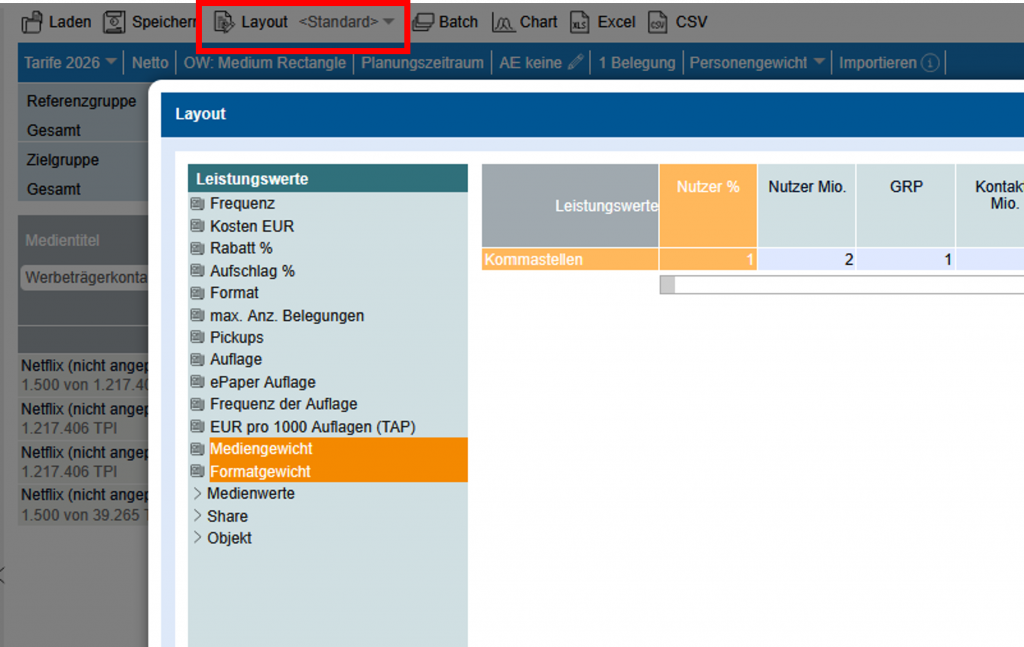Select the highlighted Mediengewicht item

[x=261, y=449]
